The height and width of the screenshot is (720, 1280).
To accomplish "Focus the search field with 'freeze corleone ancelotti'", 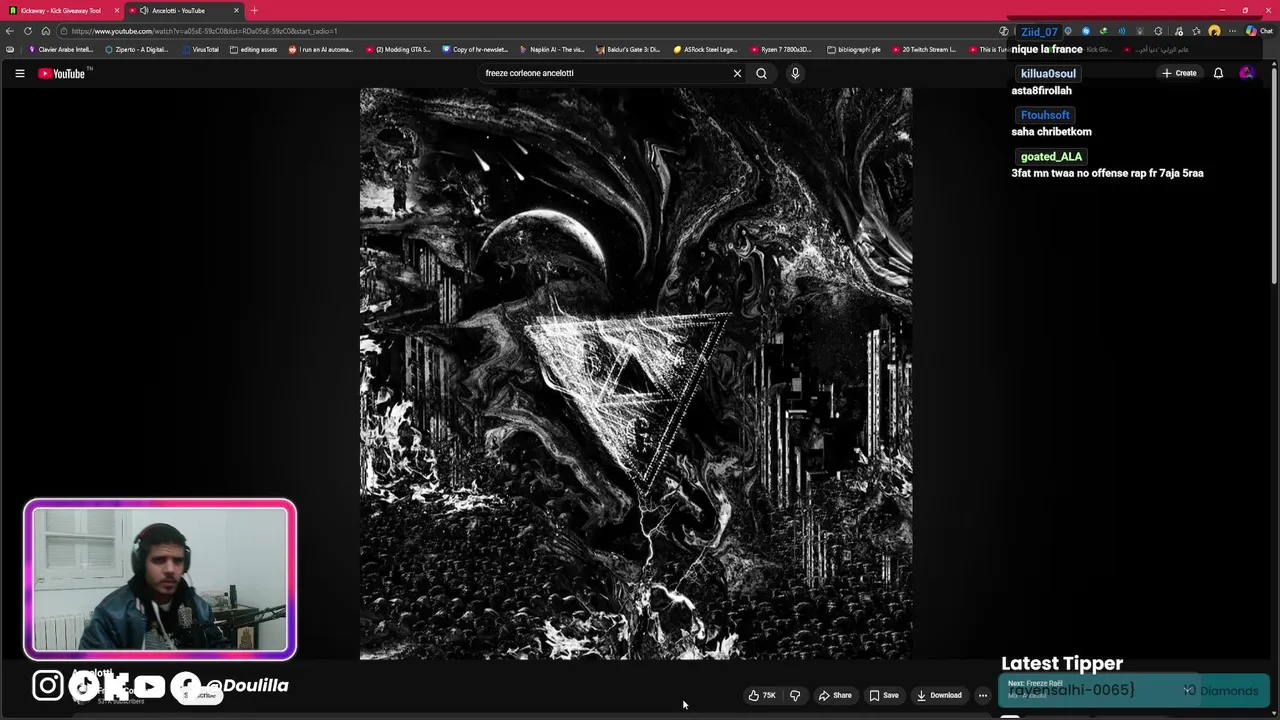I will (x=605, y=73).
